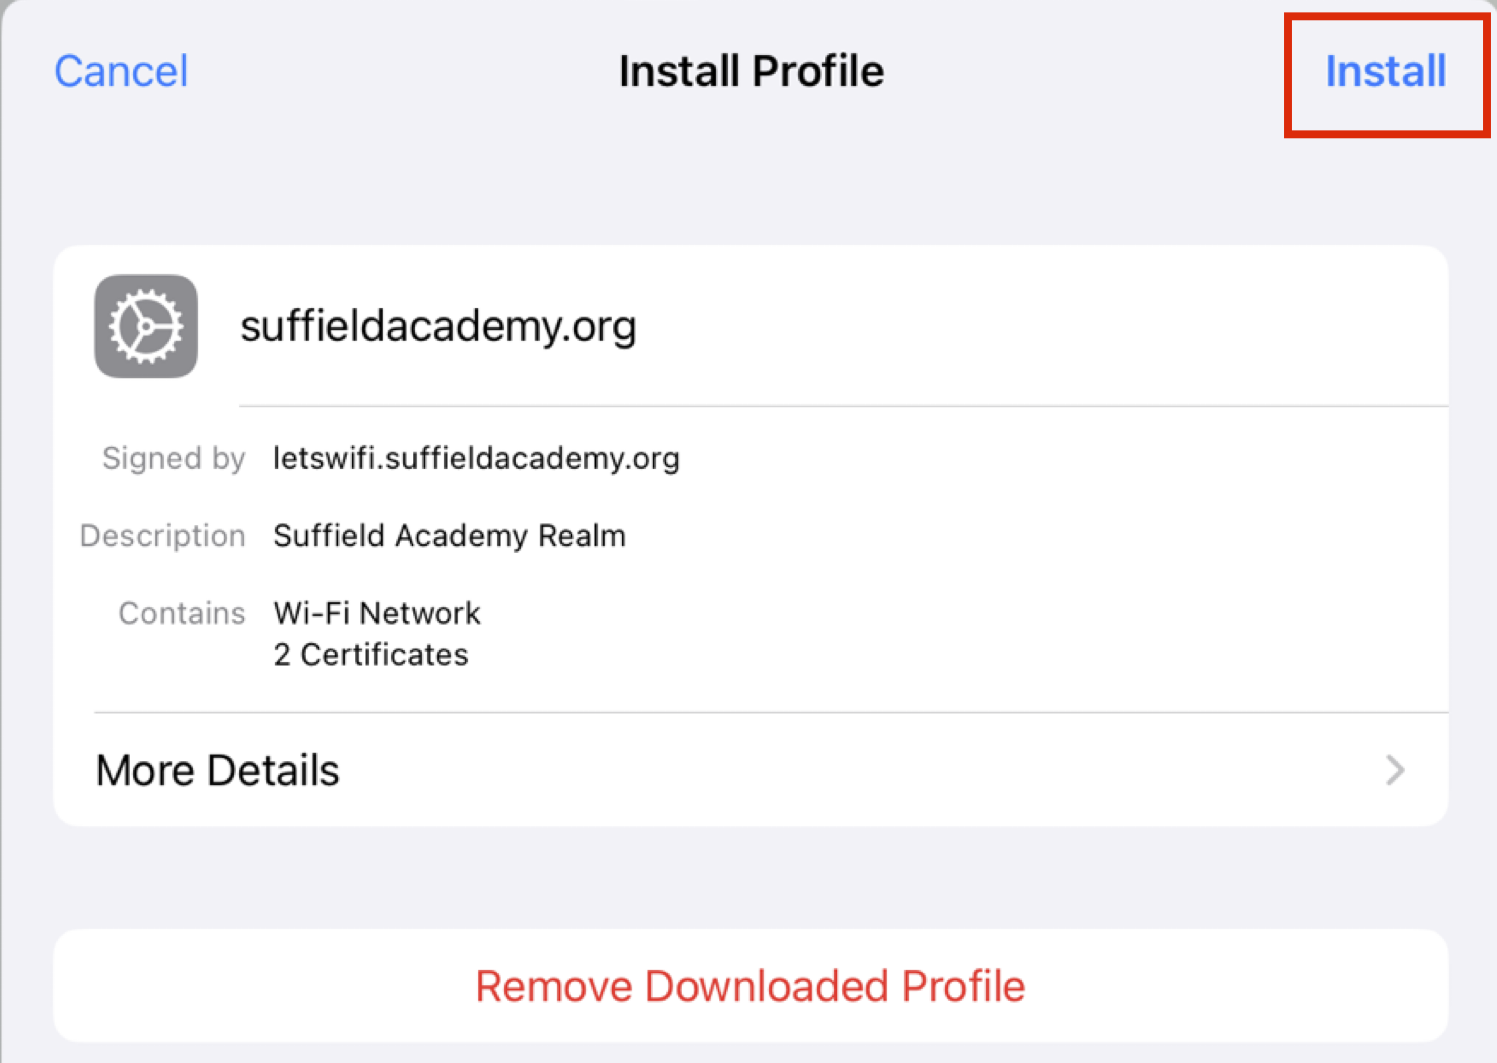Click the red-outlined Install link
1497x1063 pixels.
click(x=1385, y=71)
